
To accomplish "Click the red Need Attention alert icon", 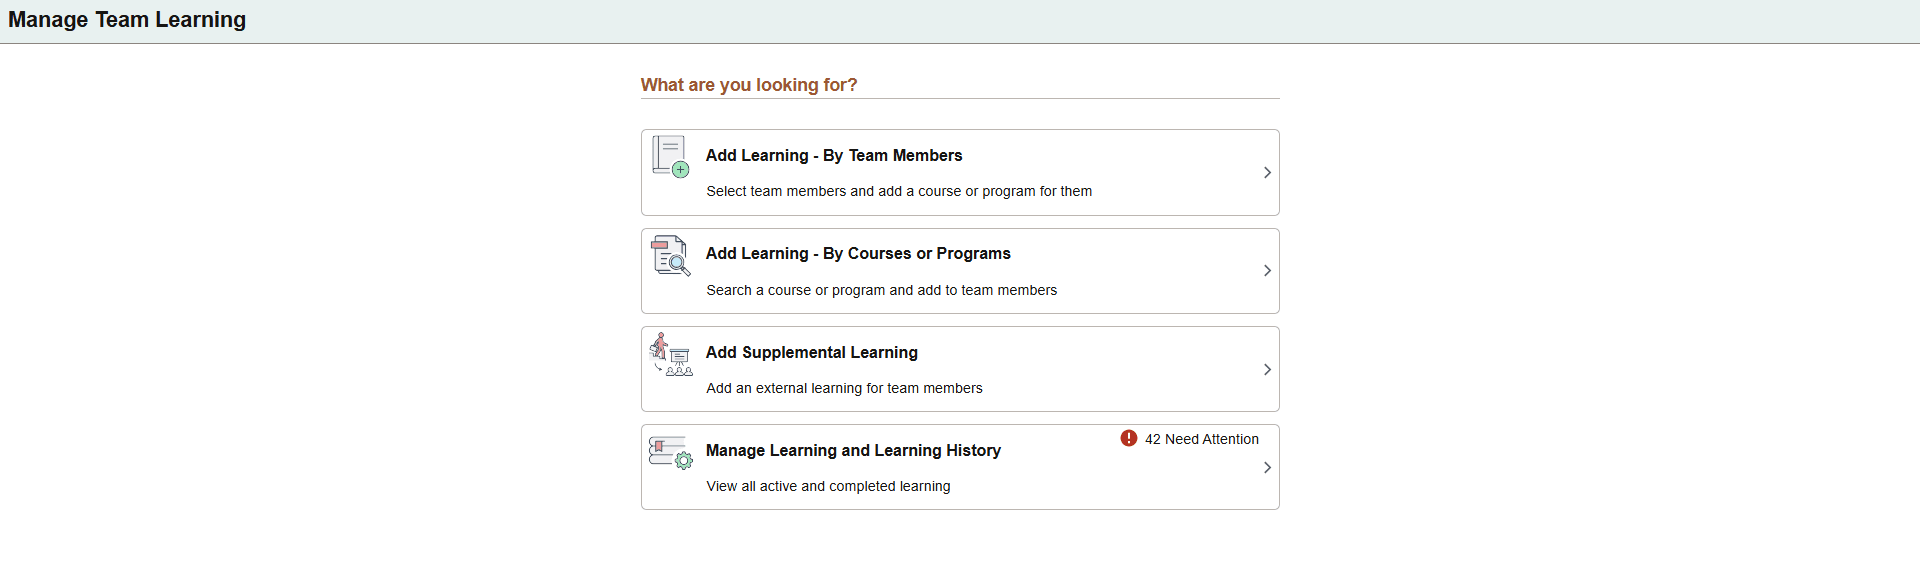I will click(1129, 438).
